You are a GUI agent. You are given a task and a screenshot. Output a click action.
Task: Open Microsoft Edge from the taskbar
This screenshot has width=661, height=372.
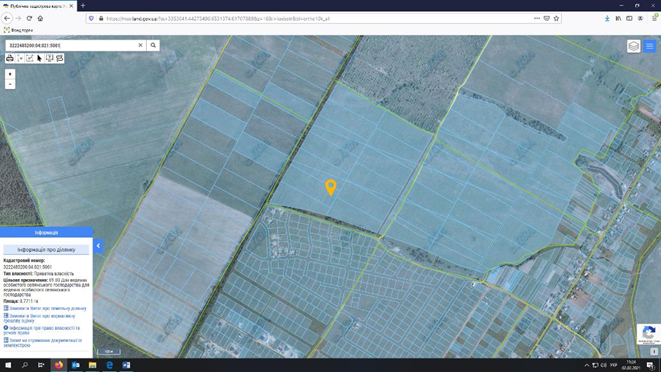pyautogui.click(x=109, y=365)
